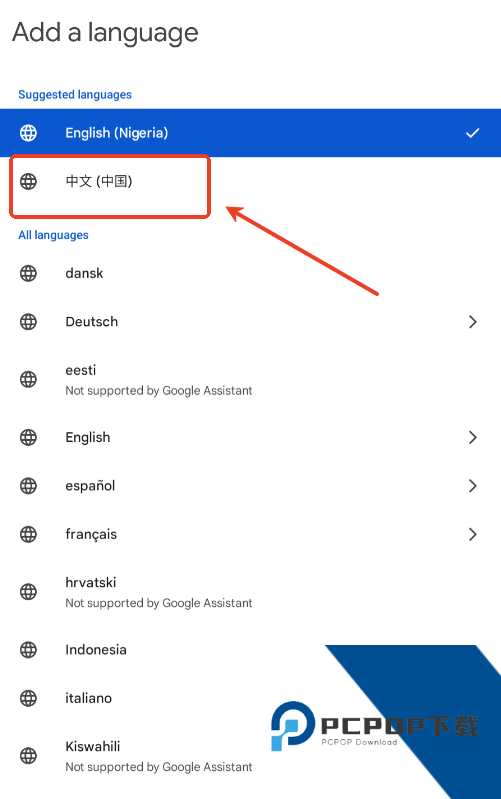Click the globe icon beside hrvatski
Viewport: 501px width, 799px height.
tap(29, 592)
